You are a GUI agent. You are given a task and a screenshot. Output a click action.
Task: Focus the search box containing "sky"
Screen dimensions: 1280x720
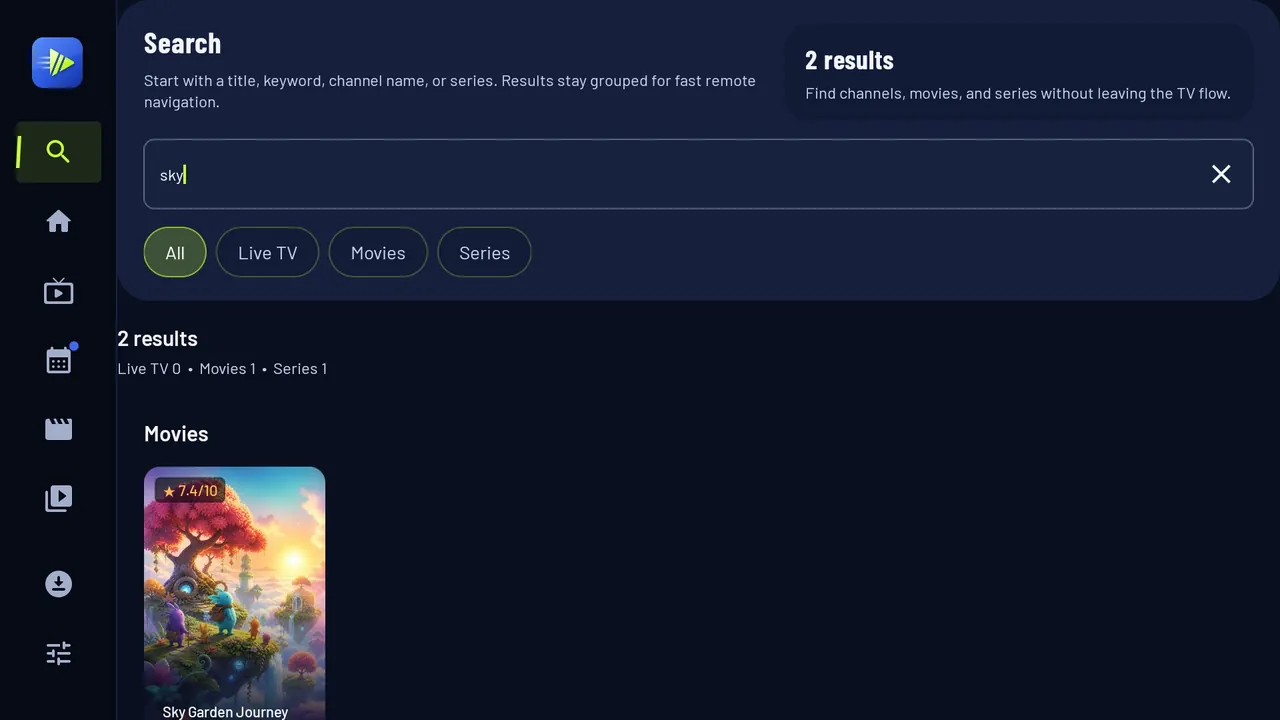pyautogui.click(x=698, y=174)
